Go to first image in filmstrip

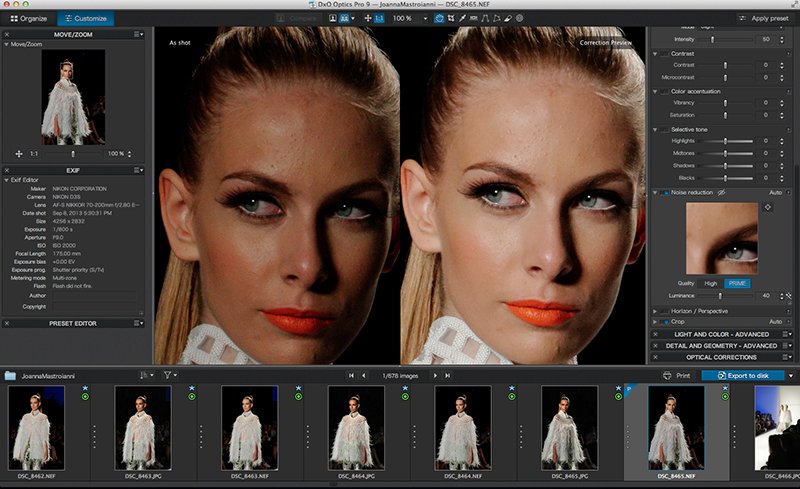point(351,376)
